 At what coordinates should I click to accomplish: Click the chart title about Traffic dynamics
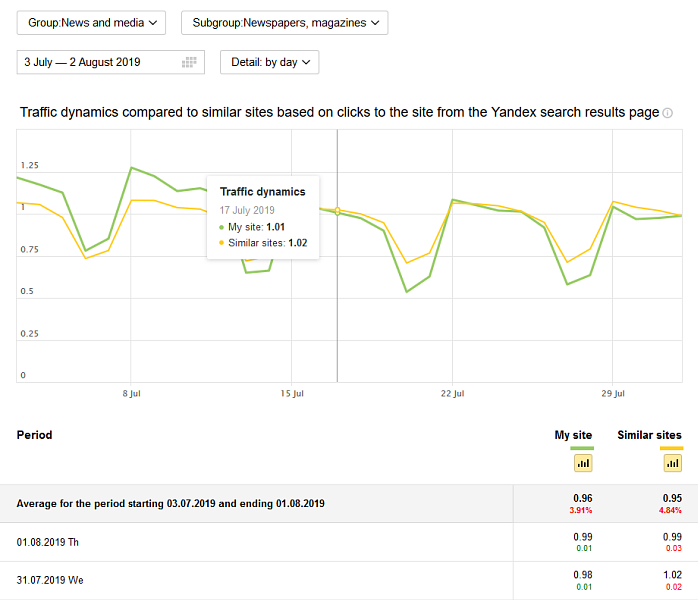[339, 112]
